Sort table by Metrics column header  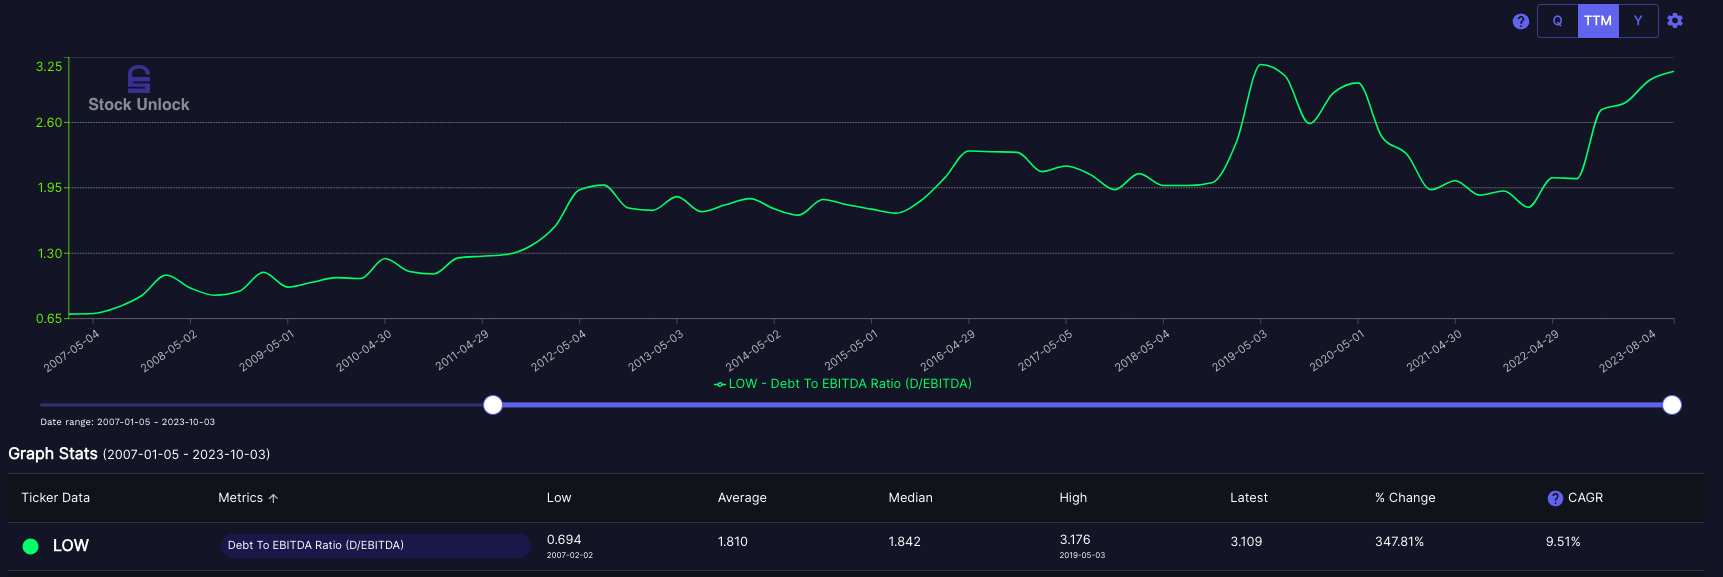coord(240,498)
